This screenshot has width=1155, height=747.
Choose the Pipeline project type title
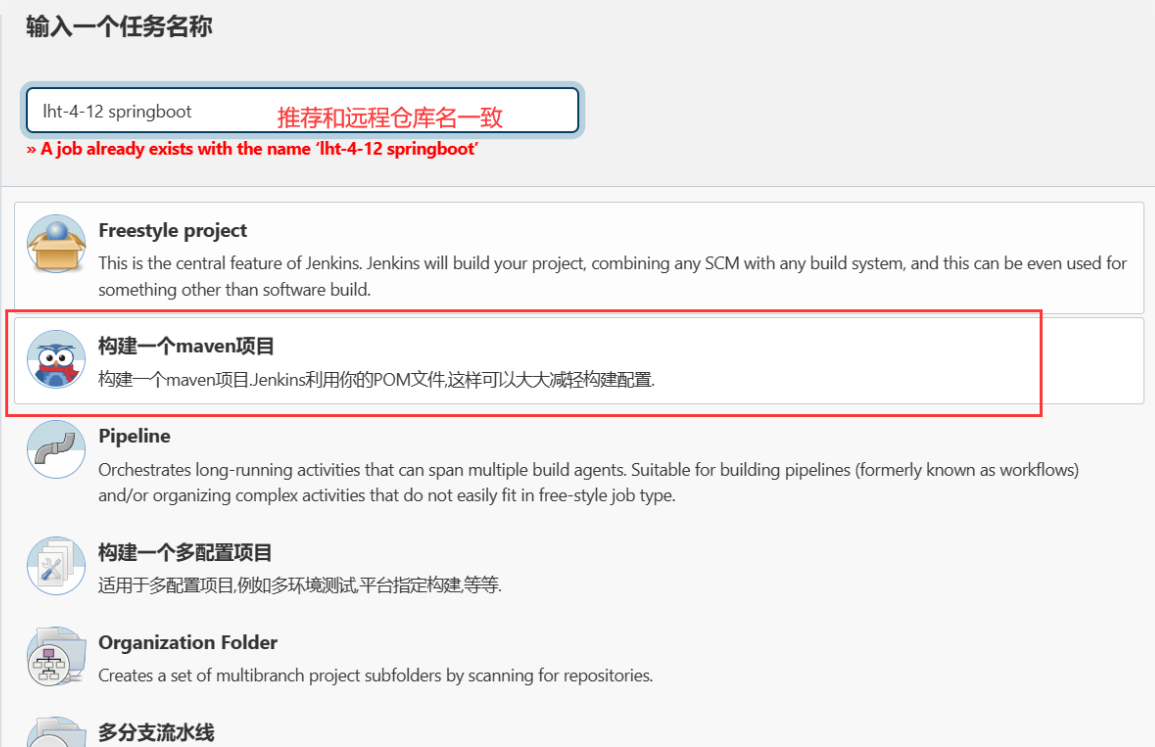[134, 436]
